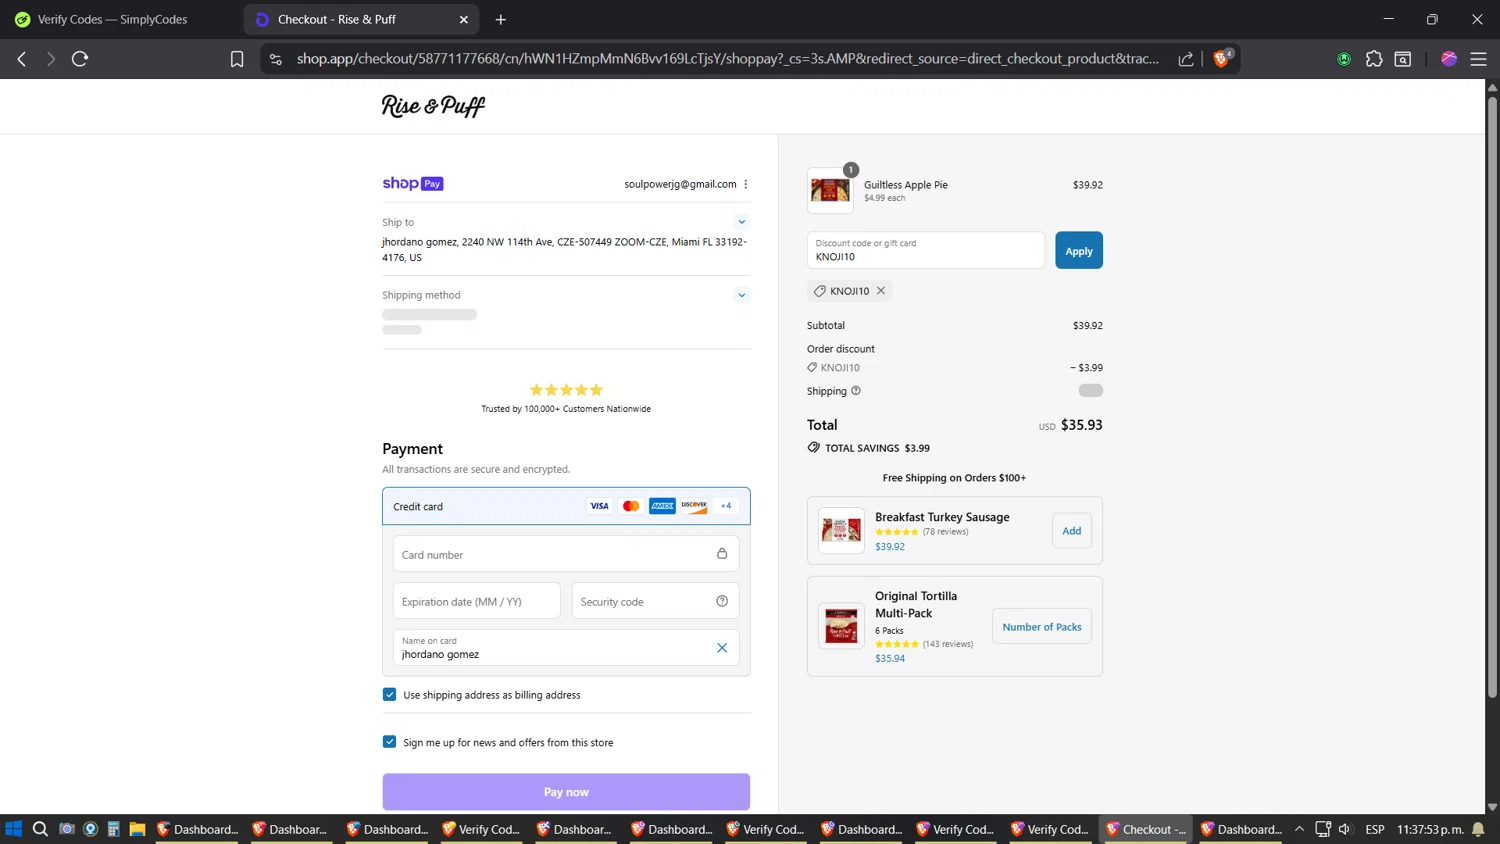Open the extensions puzzle icon

click(x=1374, y=59)
